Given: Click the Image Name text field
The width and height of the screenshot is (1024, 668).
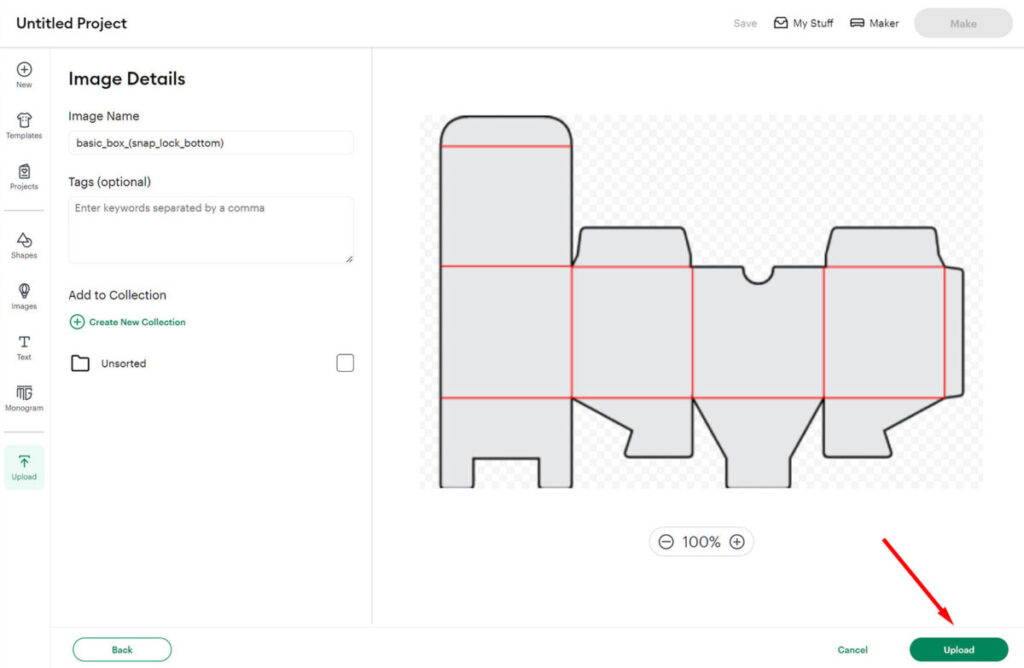Looking at the screenshot, I should click(210, 143).
